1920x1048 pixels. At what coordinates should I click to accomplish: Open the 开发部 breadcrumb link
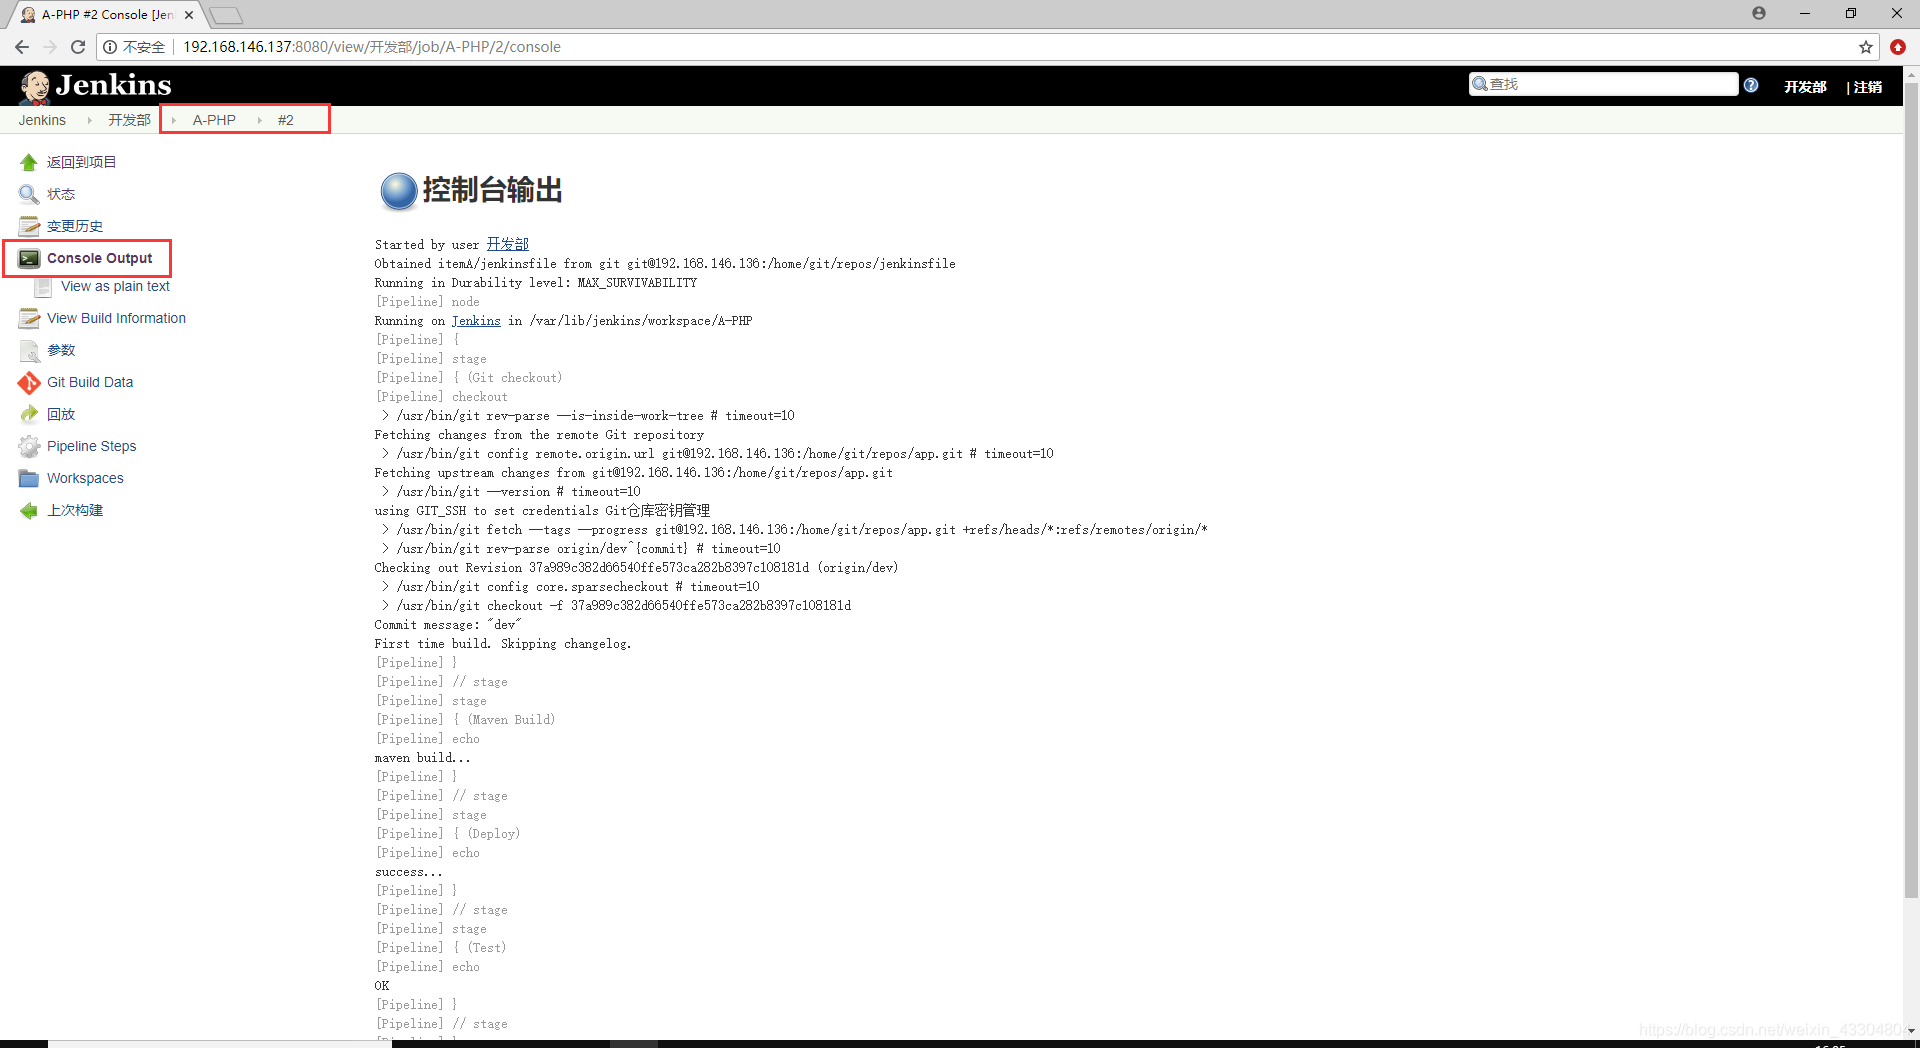(129, 120)
